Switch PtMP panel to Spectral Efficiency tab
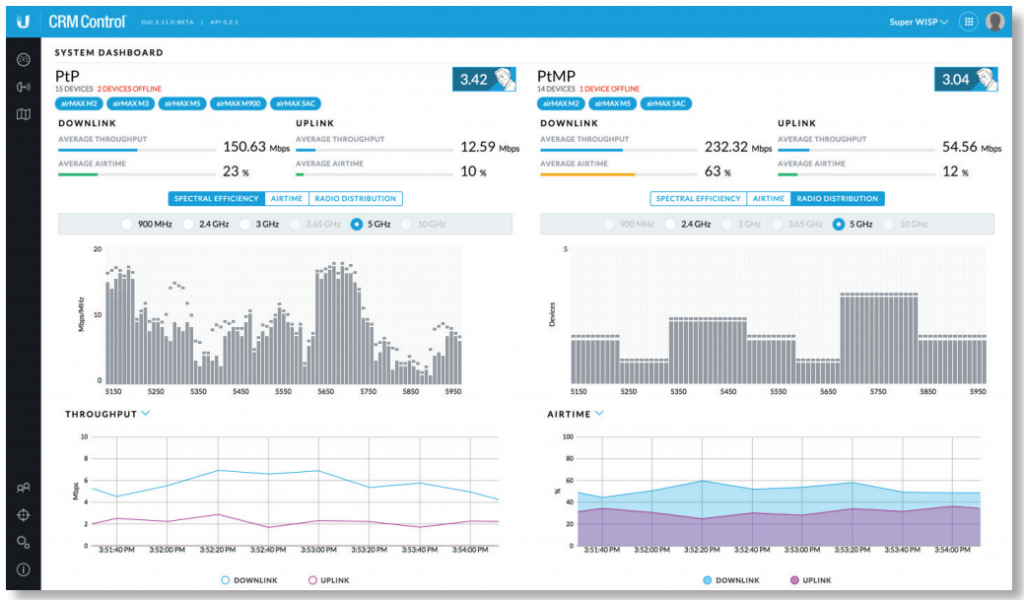 point(697,199)
